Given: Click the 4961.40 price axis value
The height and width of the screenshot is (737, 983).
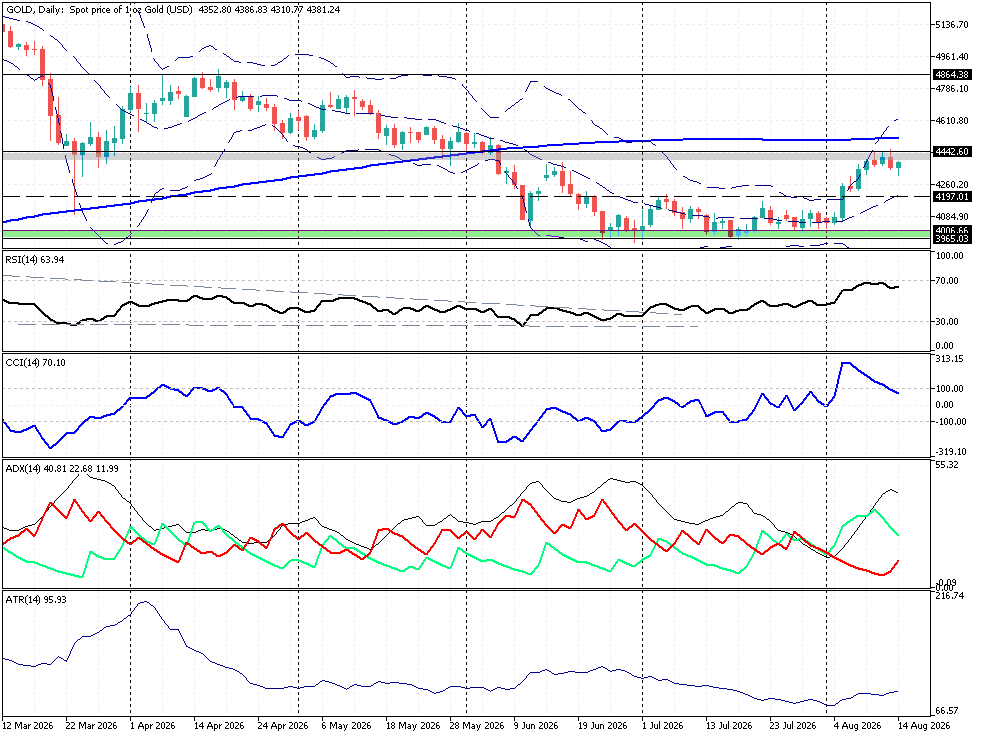Looking at the screenshot, I should (x=952, y=57).
